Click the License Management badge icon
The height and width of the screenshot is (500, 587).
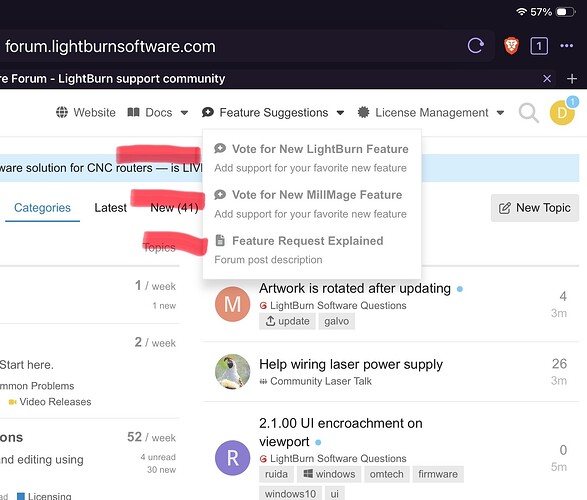(x=363, y=112)
